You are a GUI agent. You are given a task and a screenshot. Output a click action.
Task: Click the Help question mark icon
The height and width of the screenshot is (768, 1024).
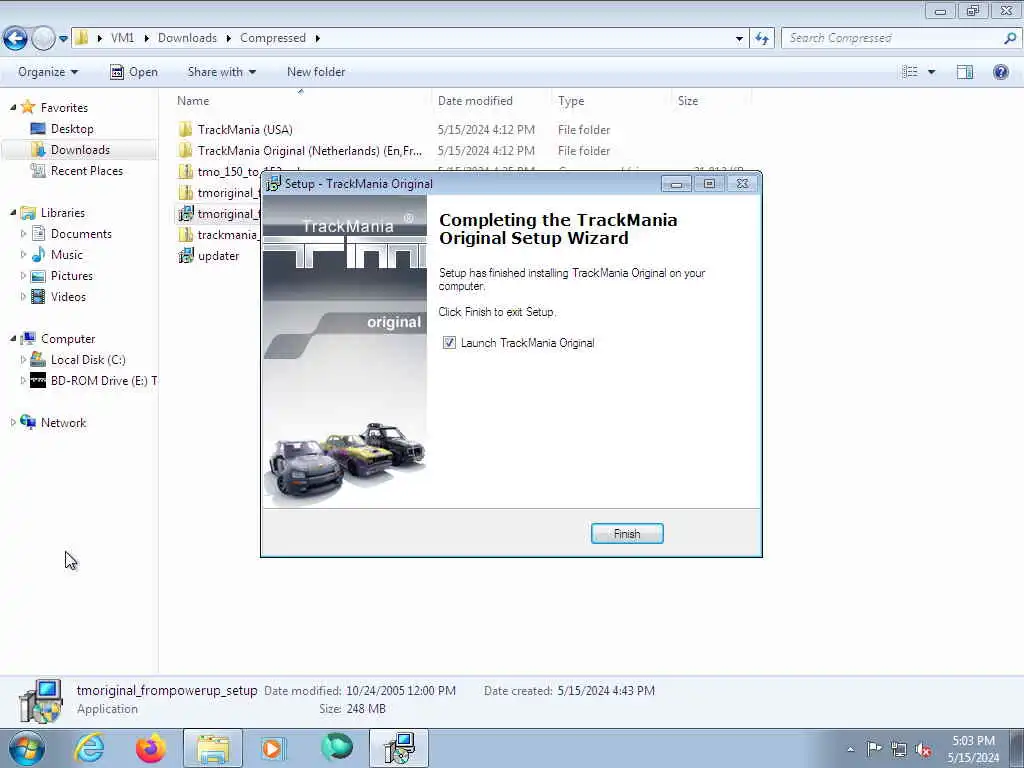[1000, 72]
